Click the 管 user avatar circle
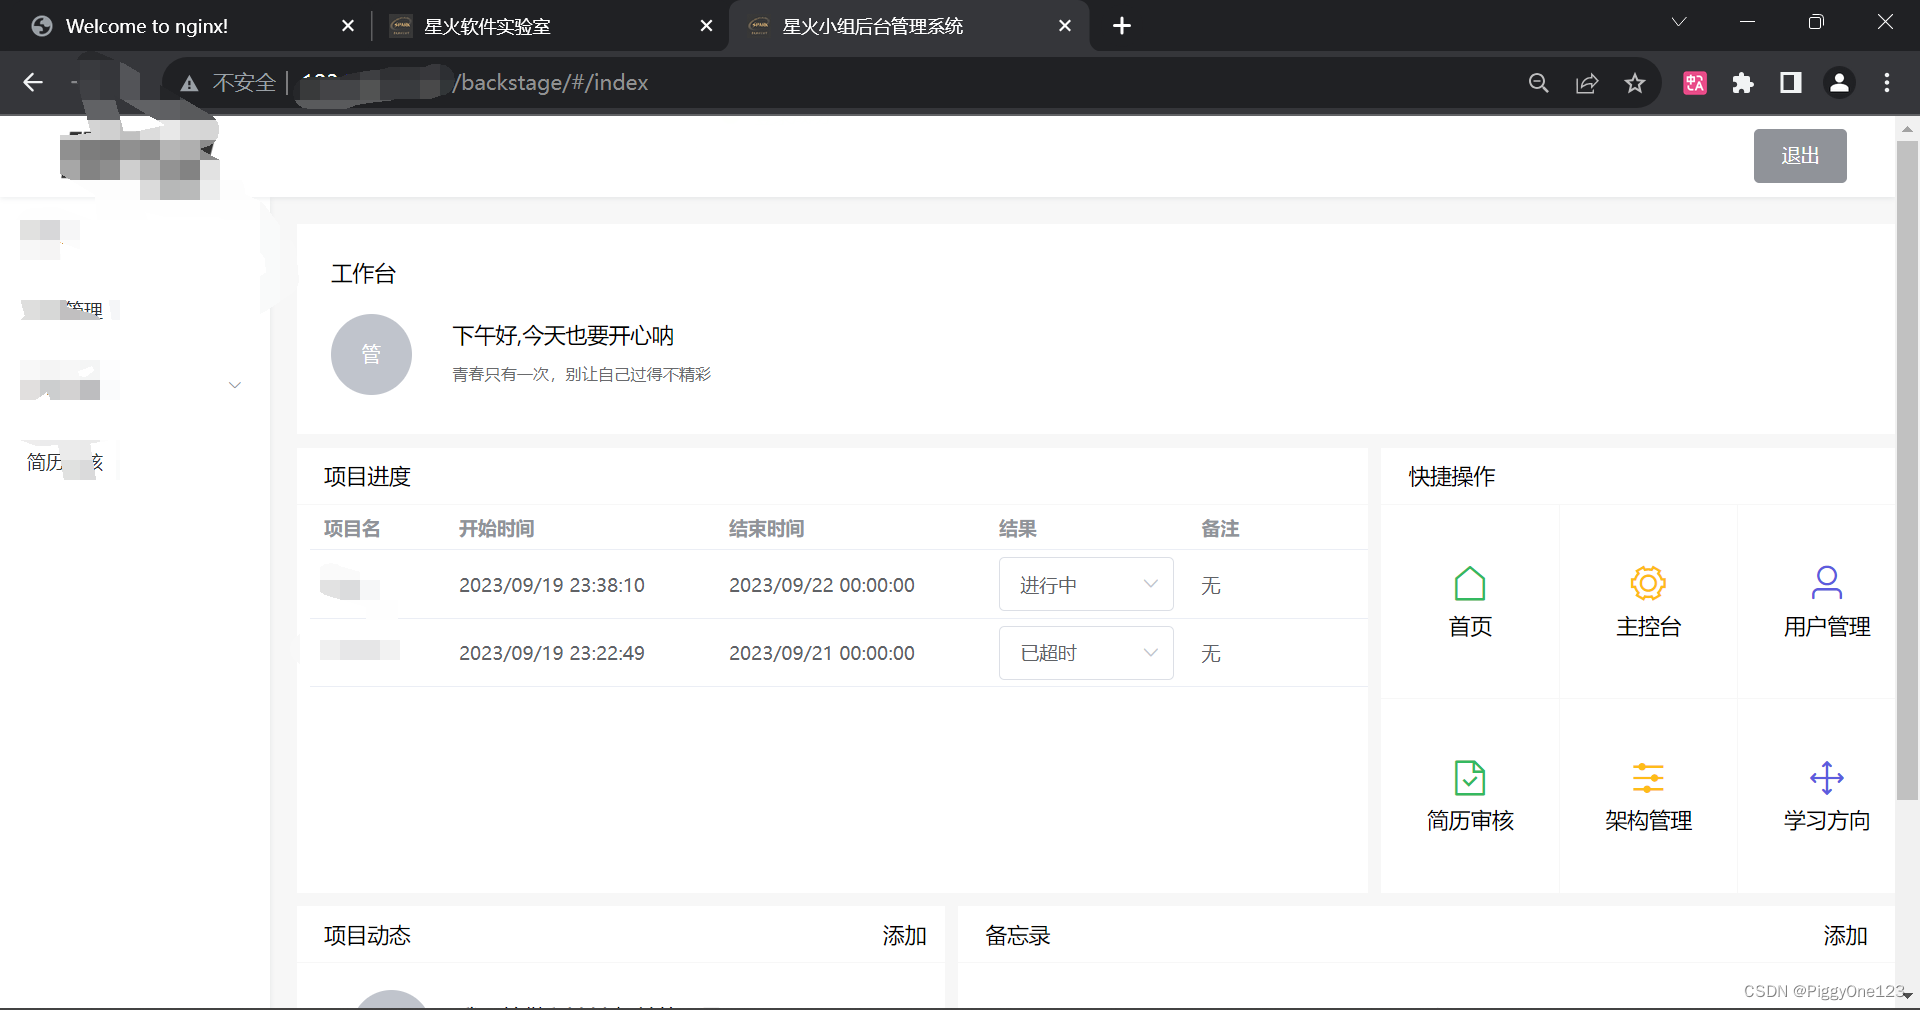Image resolution: width=1920 pixels, height=1010 pixels. tap(371, 354)
